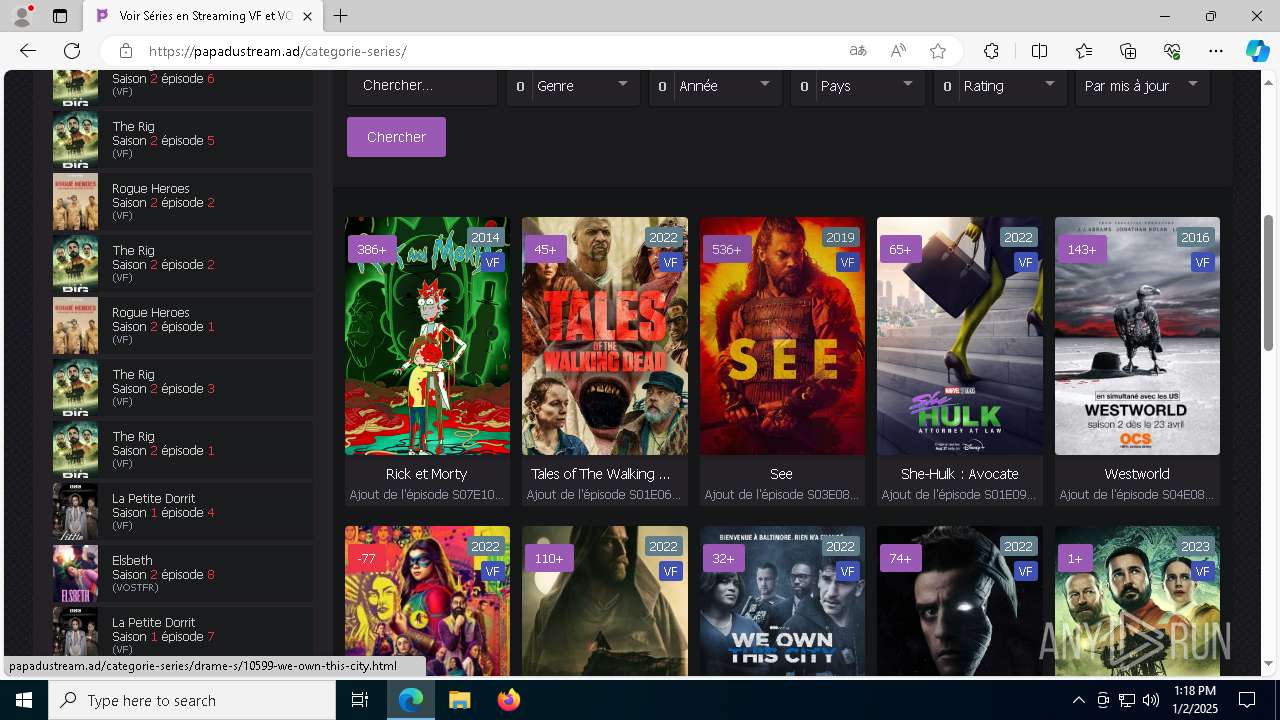Focus the Chercher search field

(422, 86)
